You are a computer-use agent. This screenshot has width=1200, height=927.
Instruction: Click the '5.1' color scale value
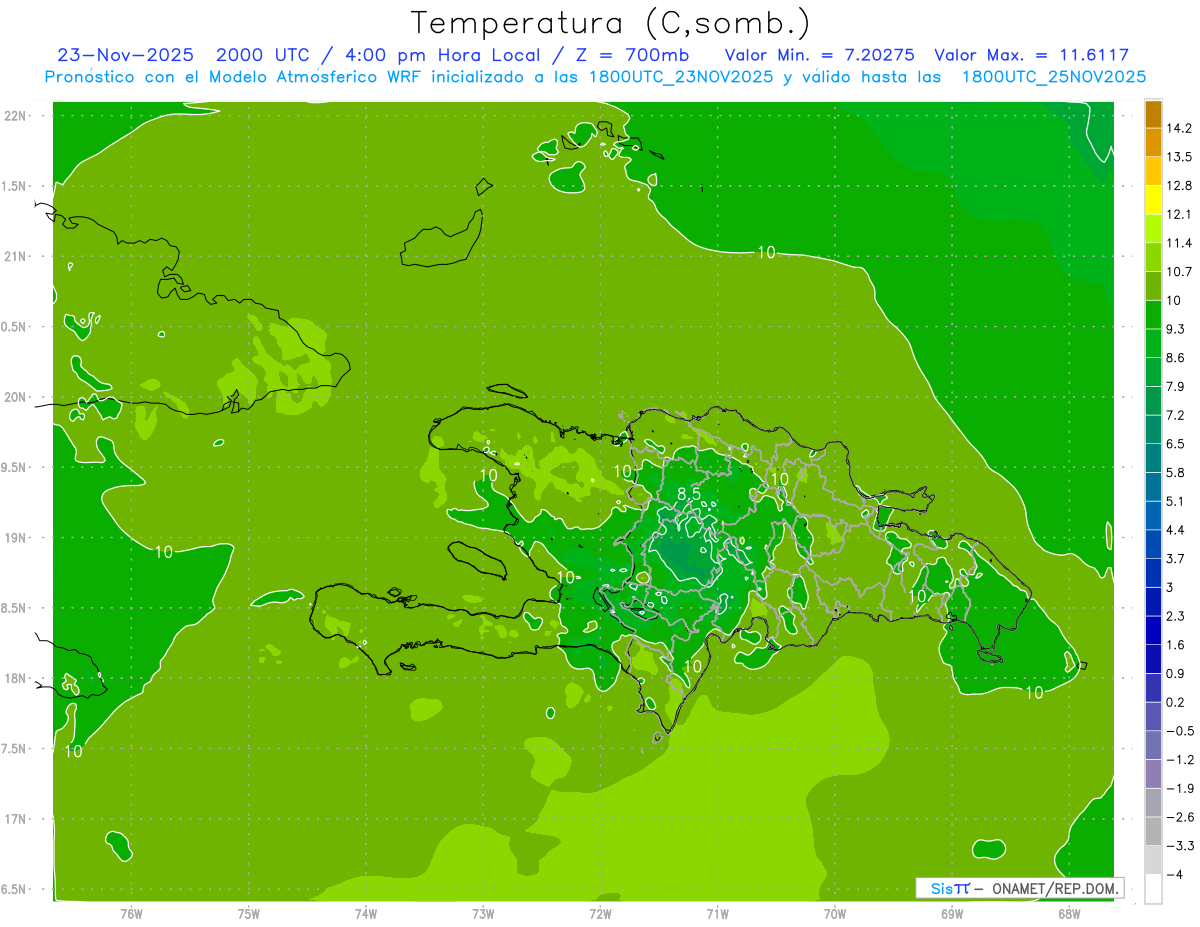tap(1176, 501)
